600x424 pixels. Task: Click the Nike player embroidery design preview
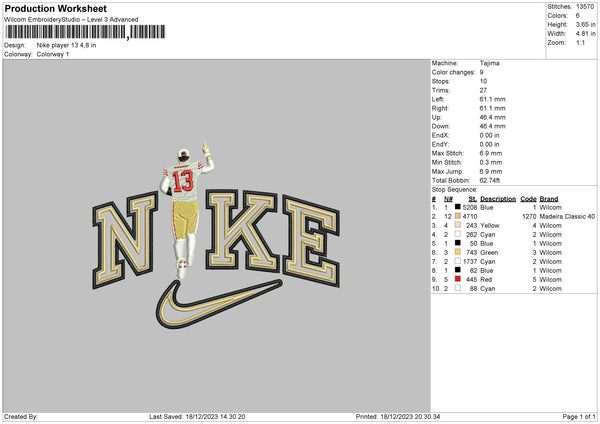[x=216, y=235]
